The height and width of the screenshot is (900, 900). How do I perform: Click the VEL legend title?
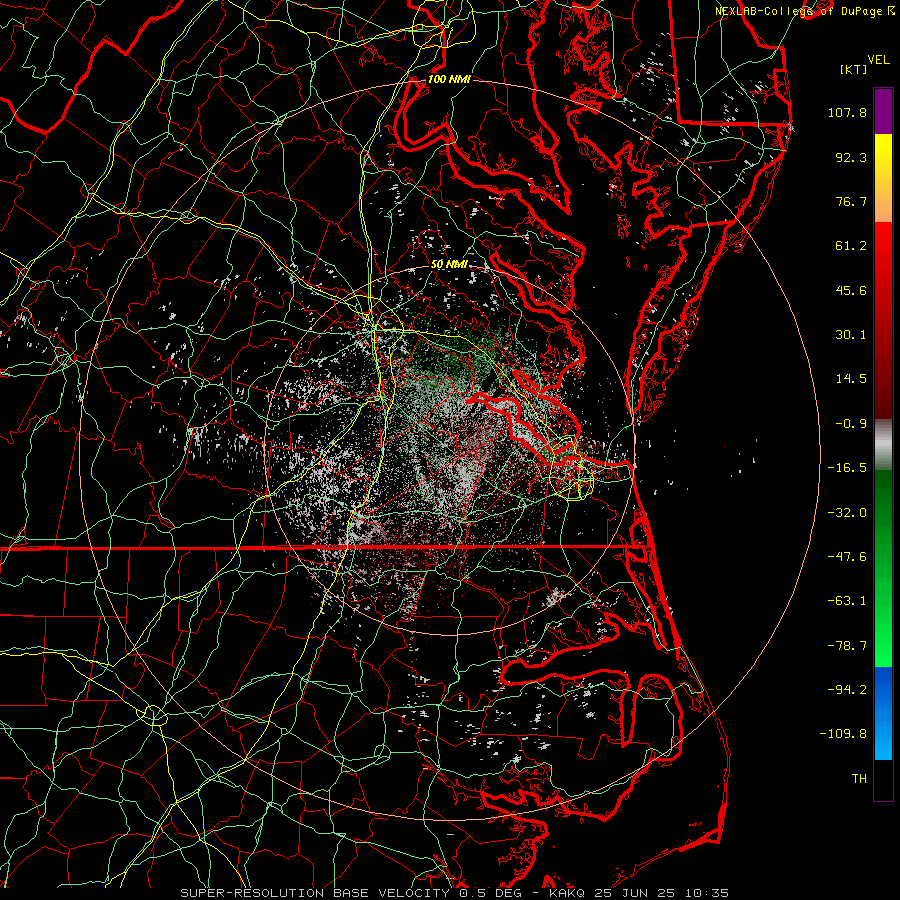(x=878, y=60)
